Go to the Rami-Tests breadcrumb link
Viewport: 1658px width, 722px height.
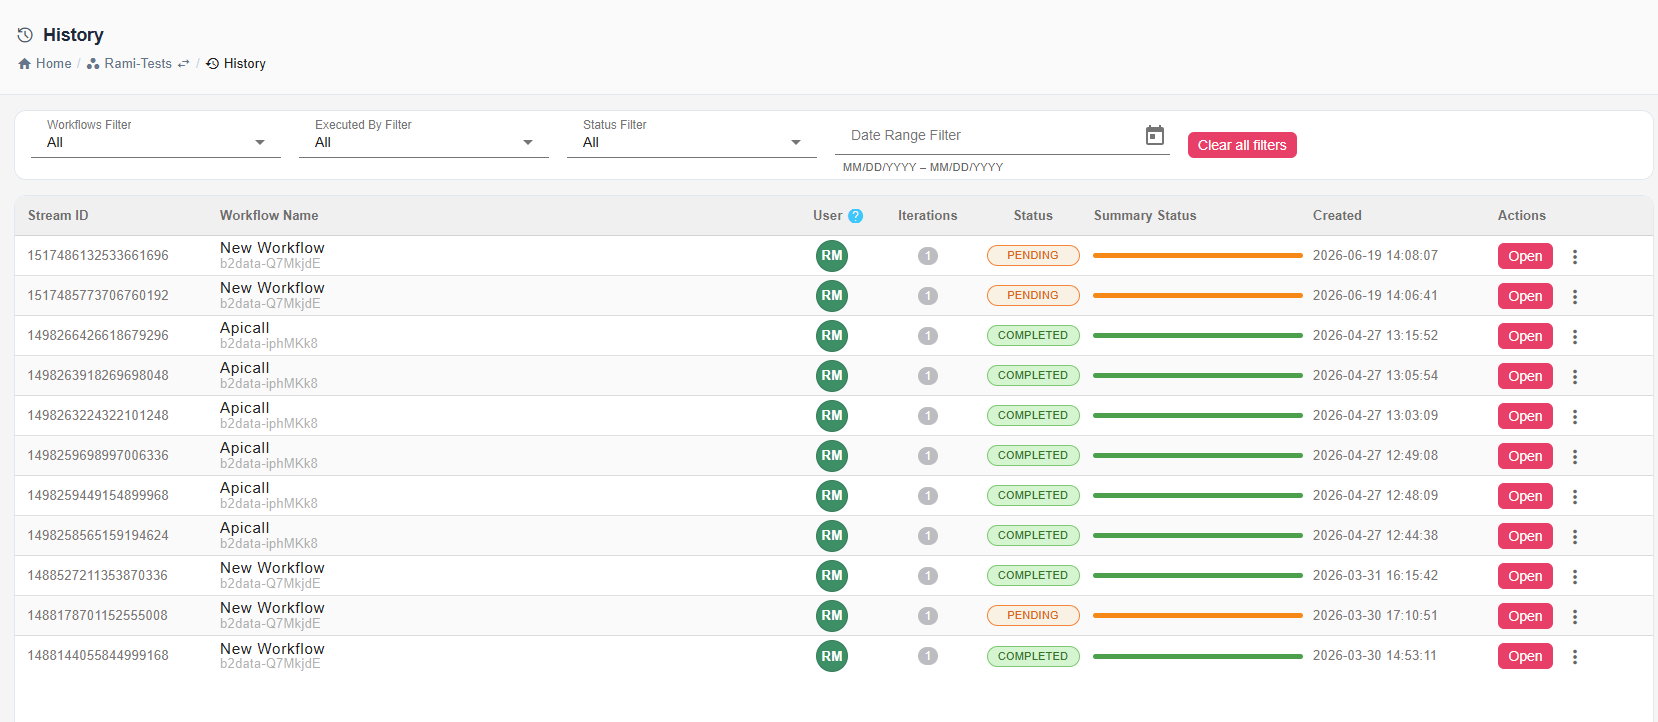(138, 64)
